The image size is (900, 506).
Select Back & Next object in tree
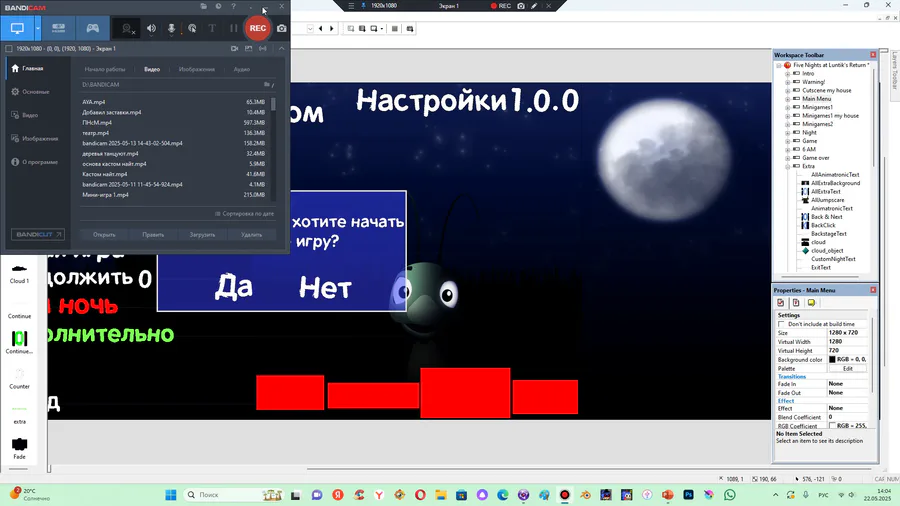point(827,217)
